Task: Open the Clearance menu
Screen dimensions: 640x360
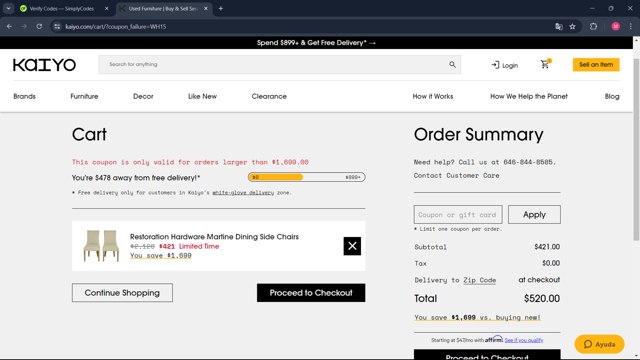Action: (x=269, y=96)
